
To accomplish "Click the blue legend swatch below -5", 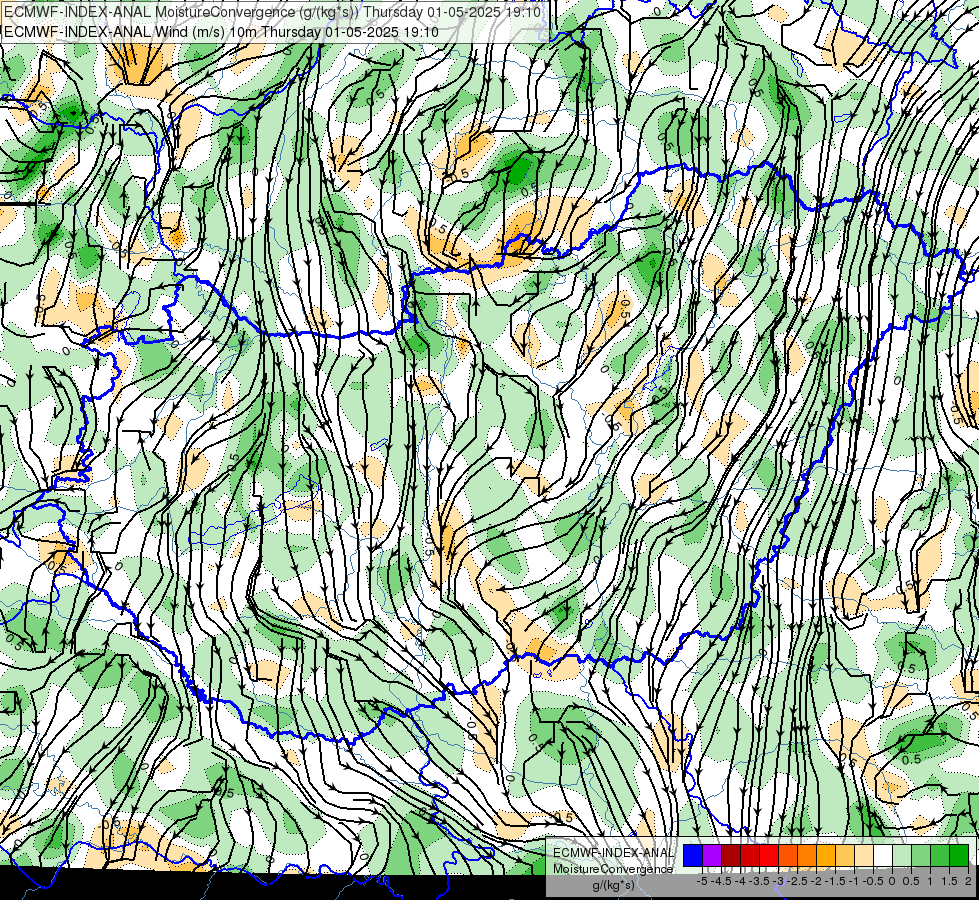I will tap(693, 856).
